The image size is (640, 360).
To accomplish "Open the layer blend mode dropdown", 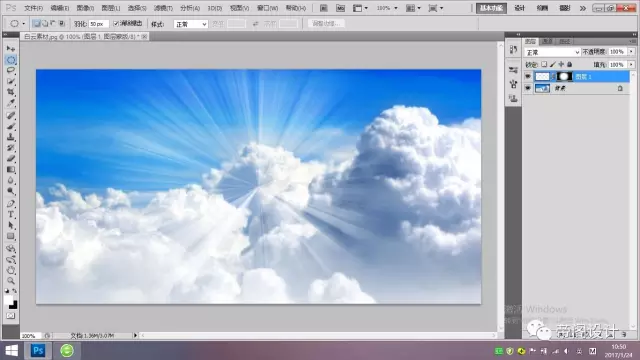I will coord(552,52).
